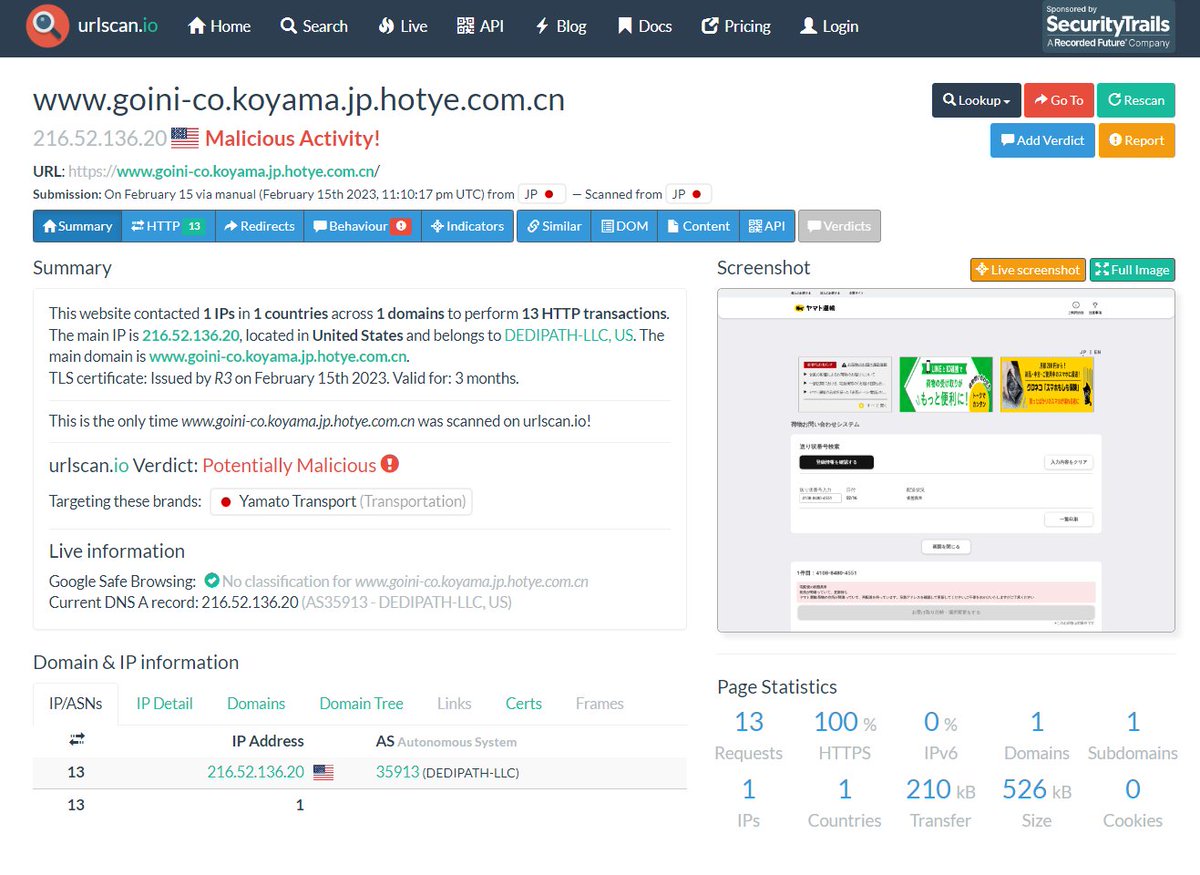Open the Similar tab
This screenshot has width=1200, height=875.
554,226
